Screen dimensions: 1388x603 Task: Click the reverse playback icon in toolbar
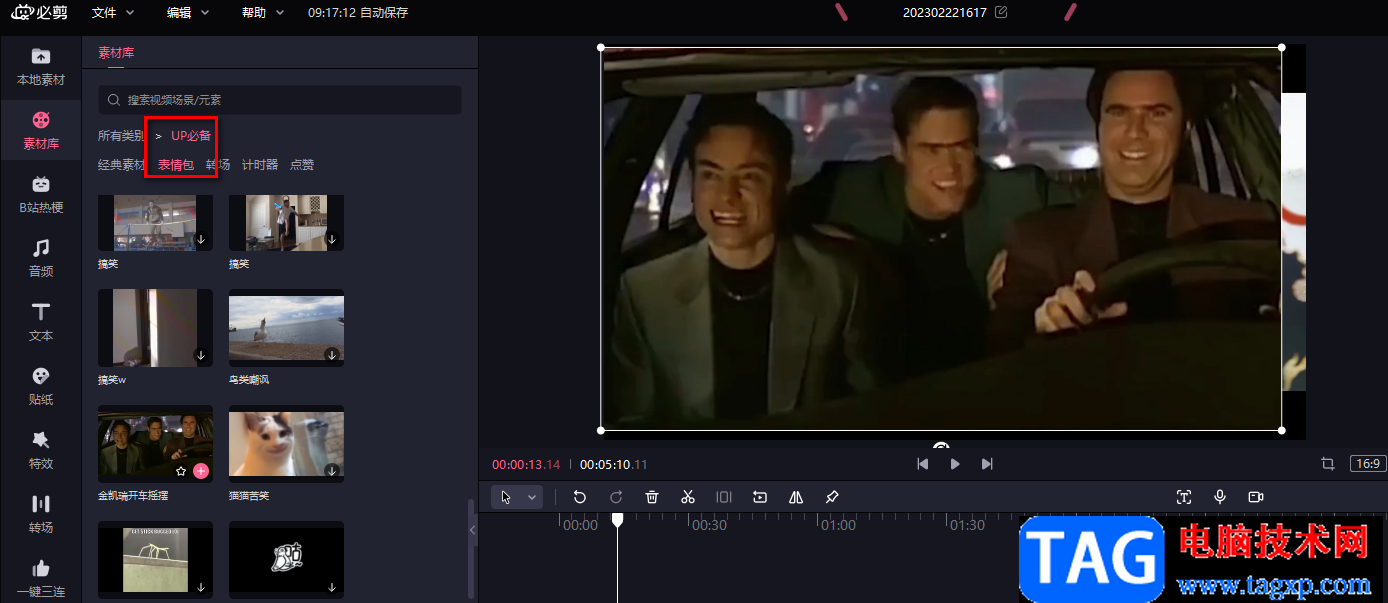[760, 497]
